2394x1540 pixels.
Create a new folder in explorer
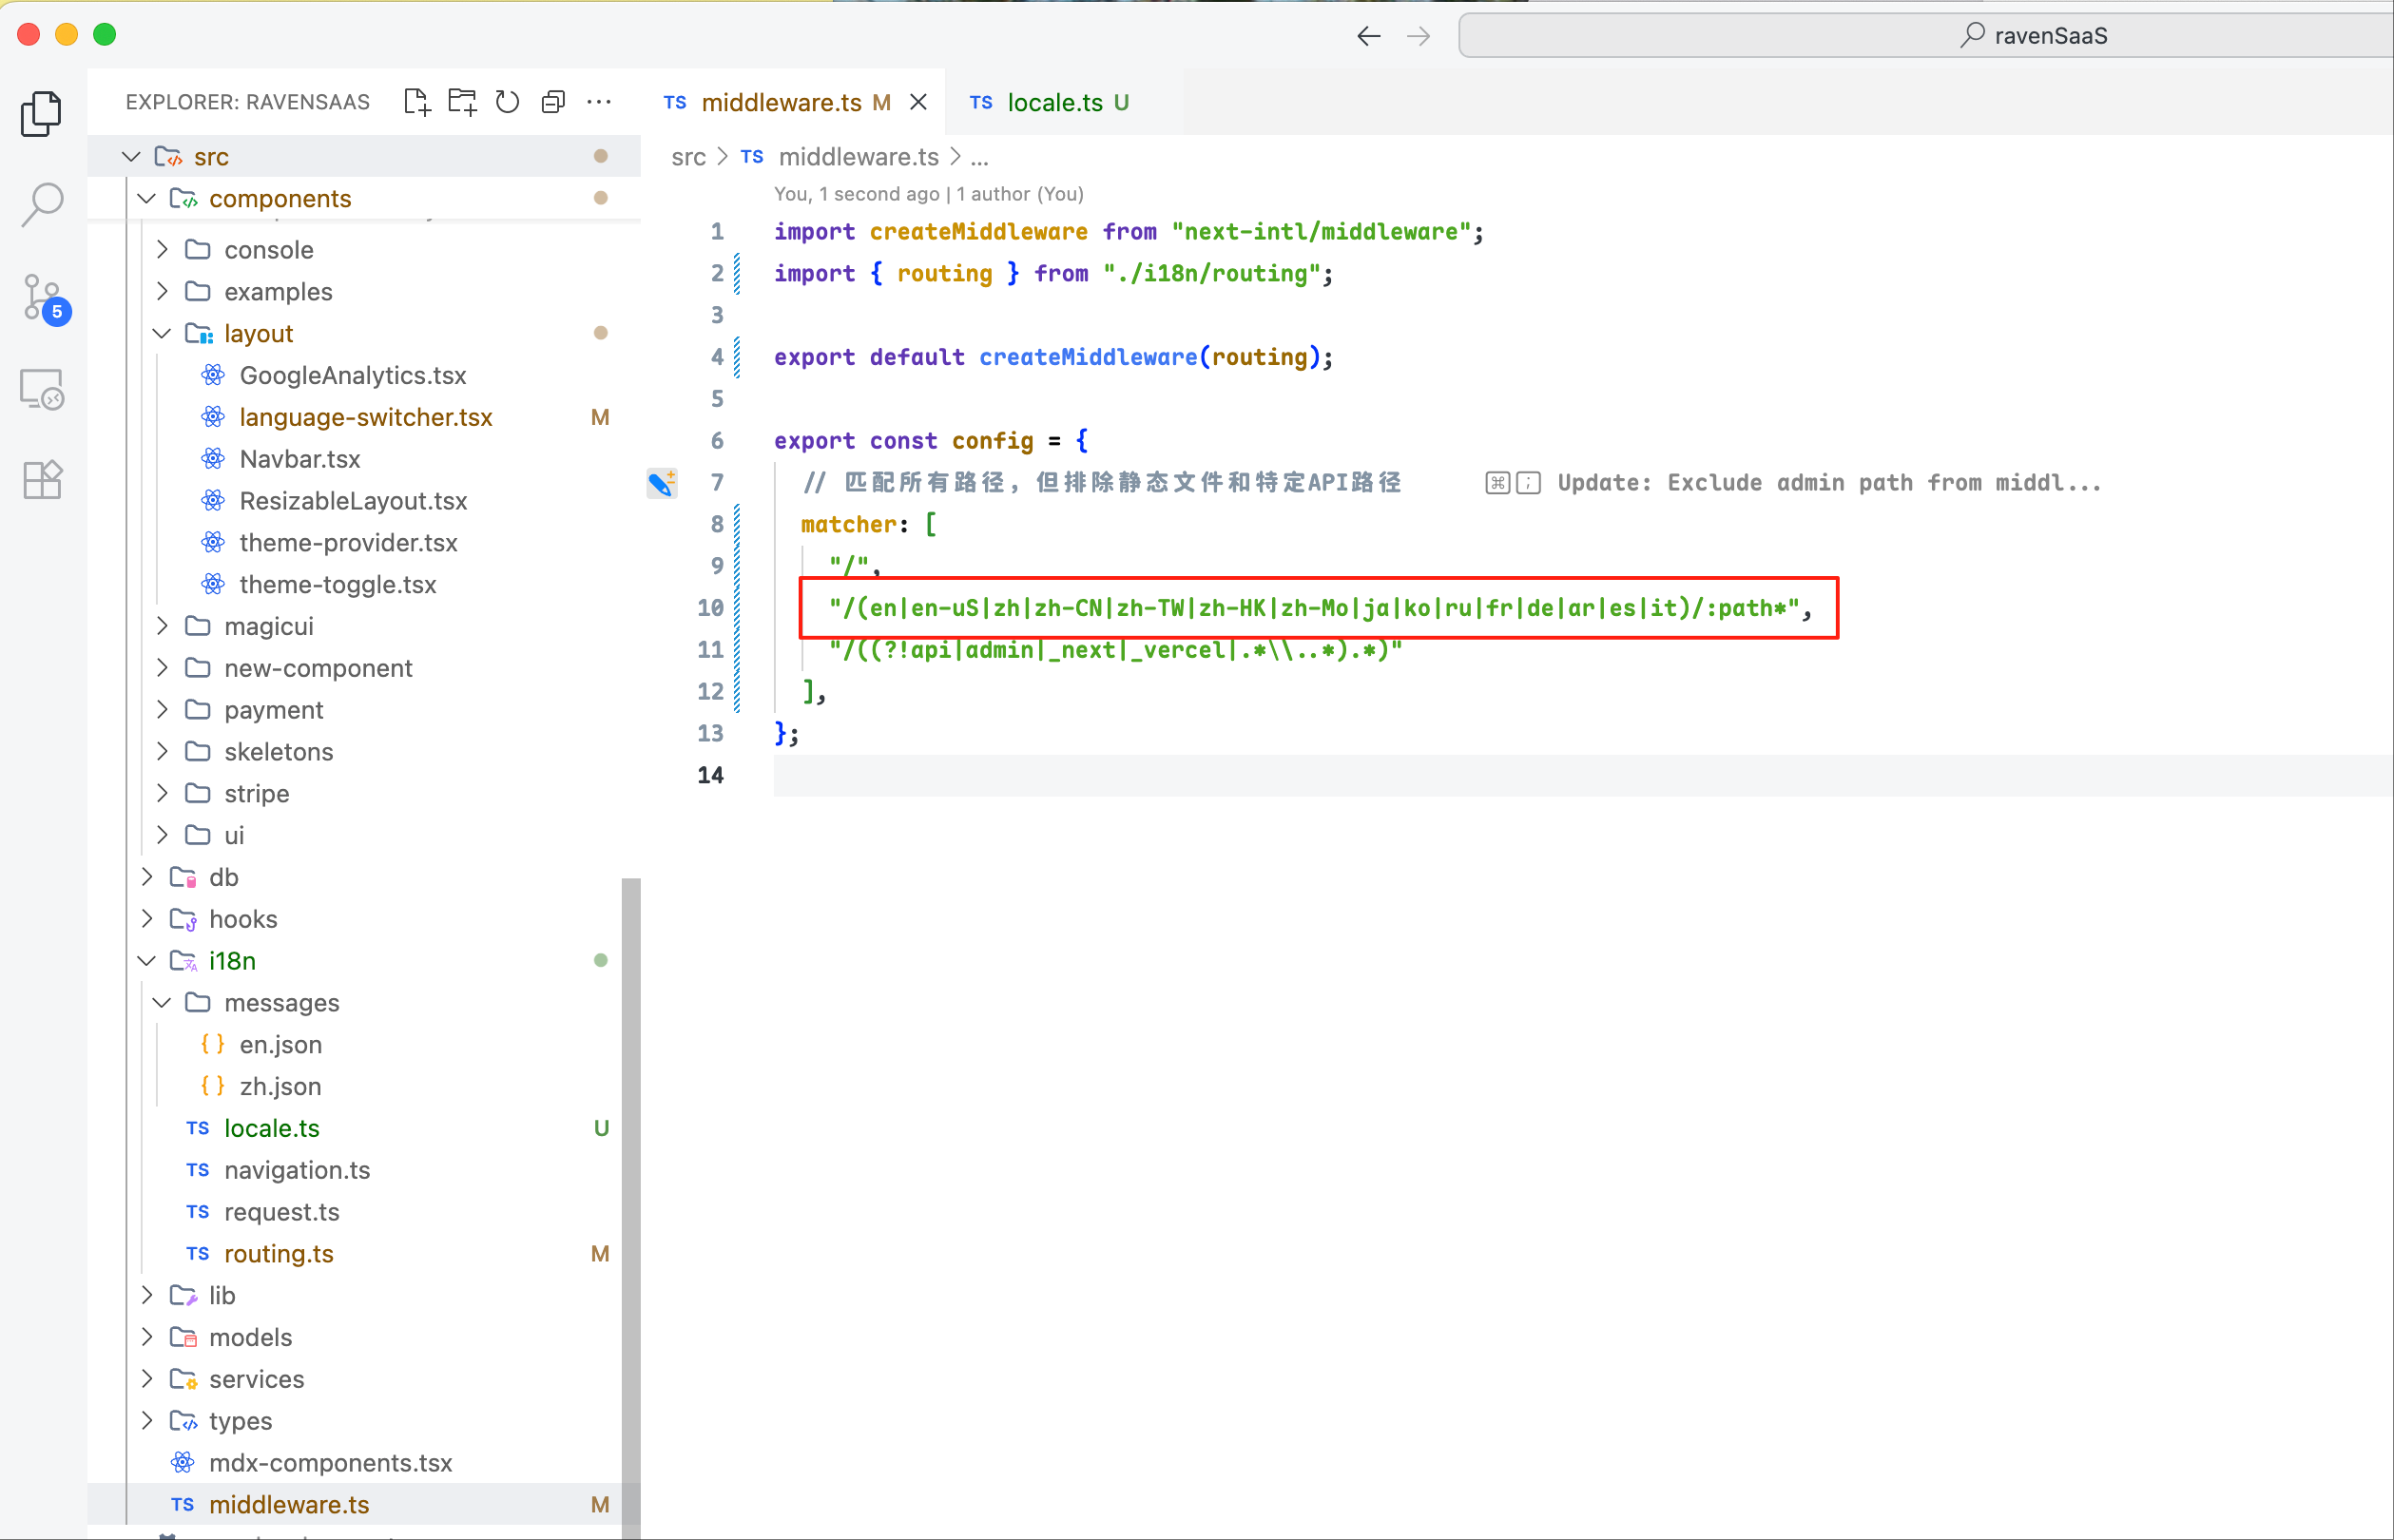click(x=462, y=102)
